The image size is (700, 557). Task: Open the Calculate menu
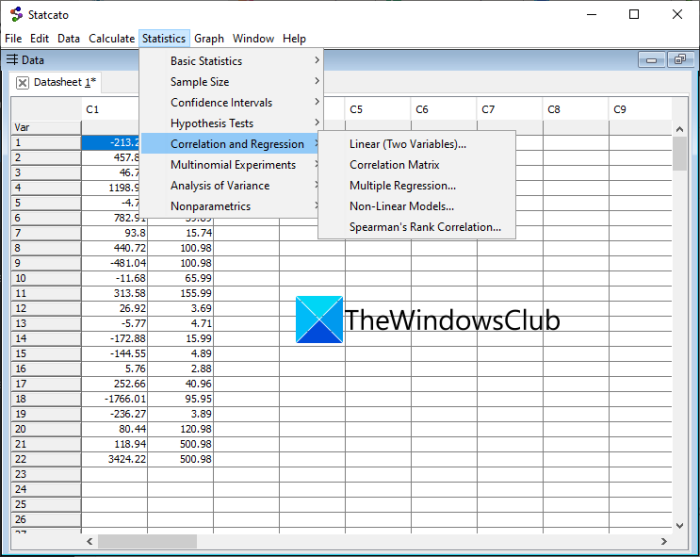point(112,39)
